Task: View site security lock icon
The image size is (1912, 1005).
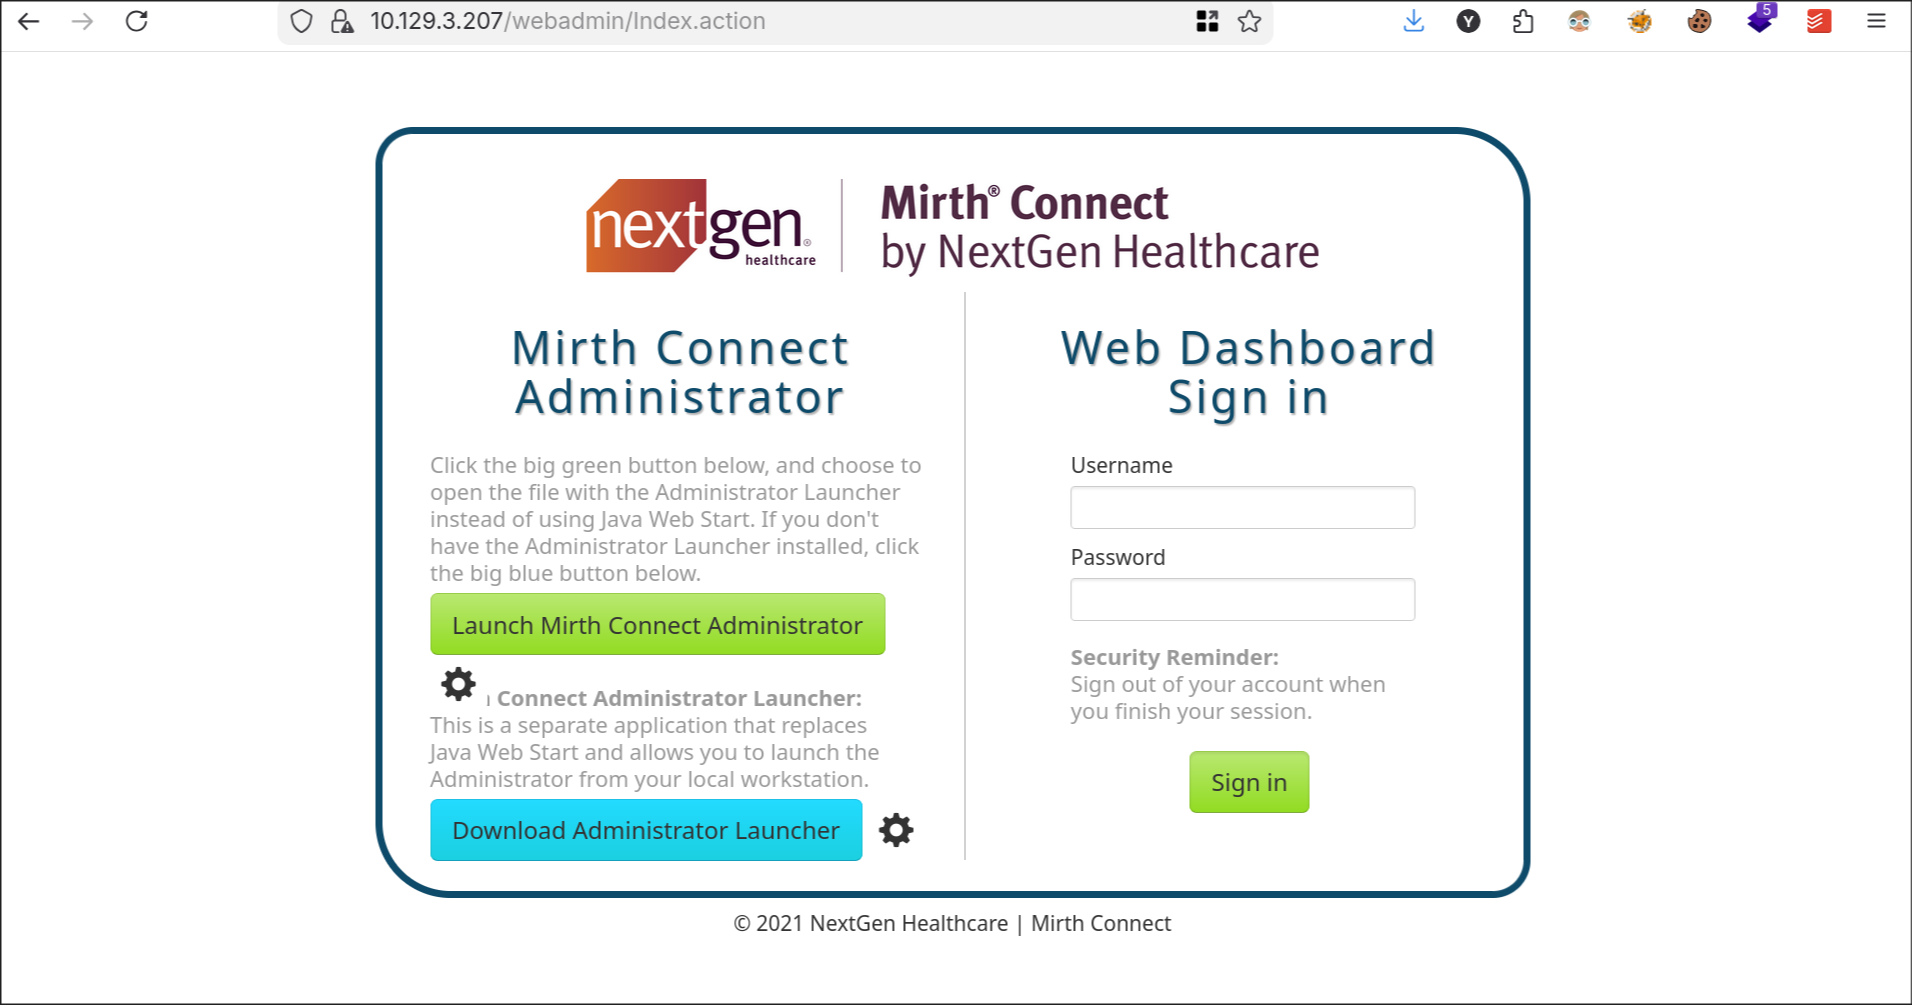Action: (x=342, y=21)
